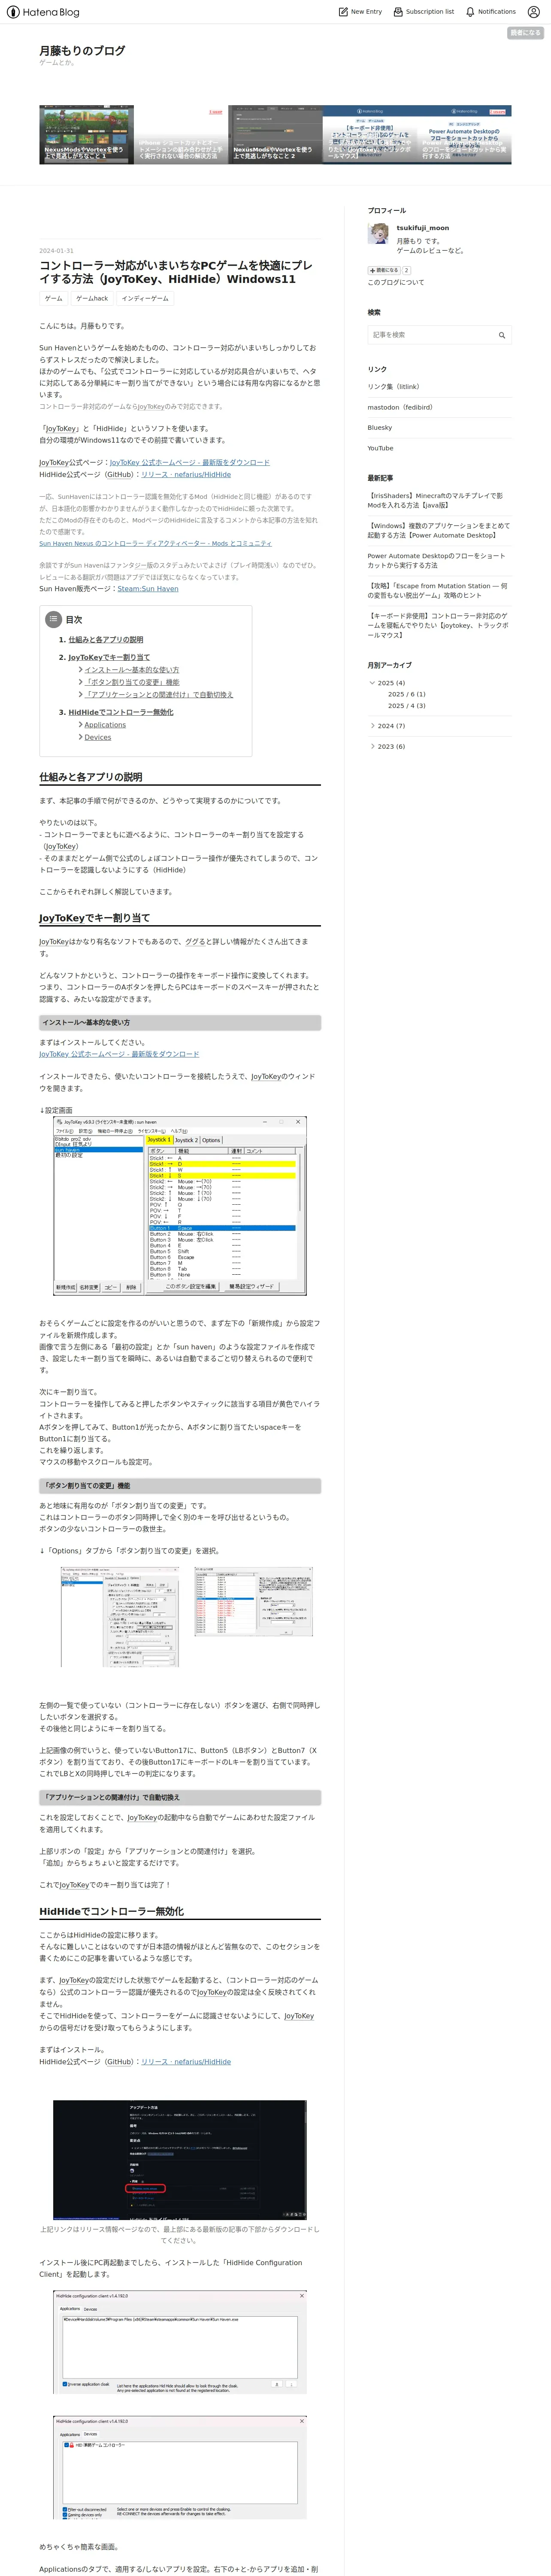Open carousel card 【キーボード非使用】
Image resolution: width=551 pixels, height=2576 pixels.
(x=370, y=135)
